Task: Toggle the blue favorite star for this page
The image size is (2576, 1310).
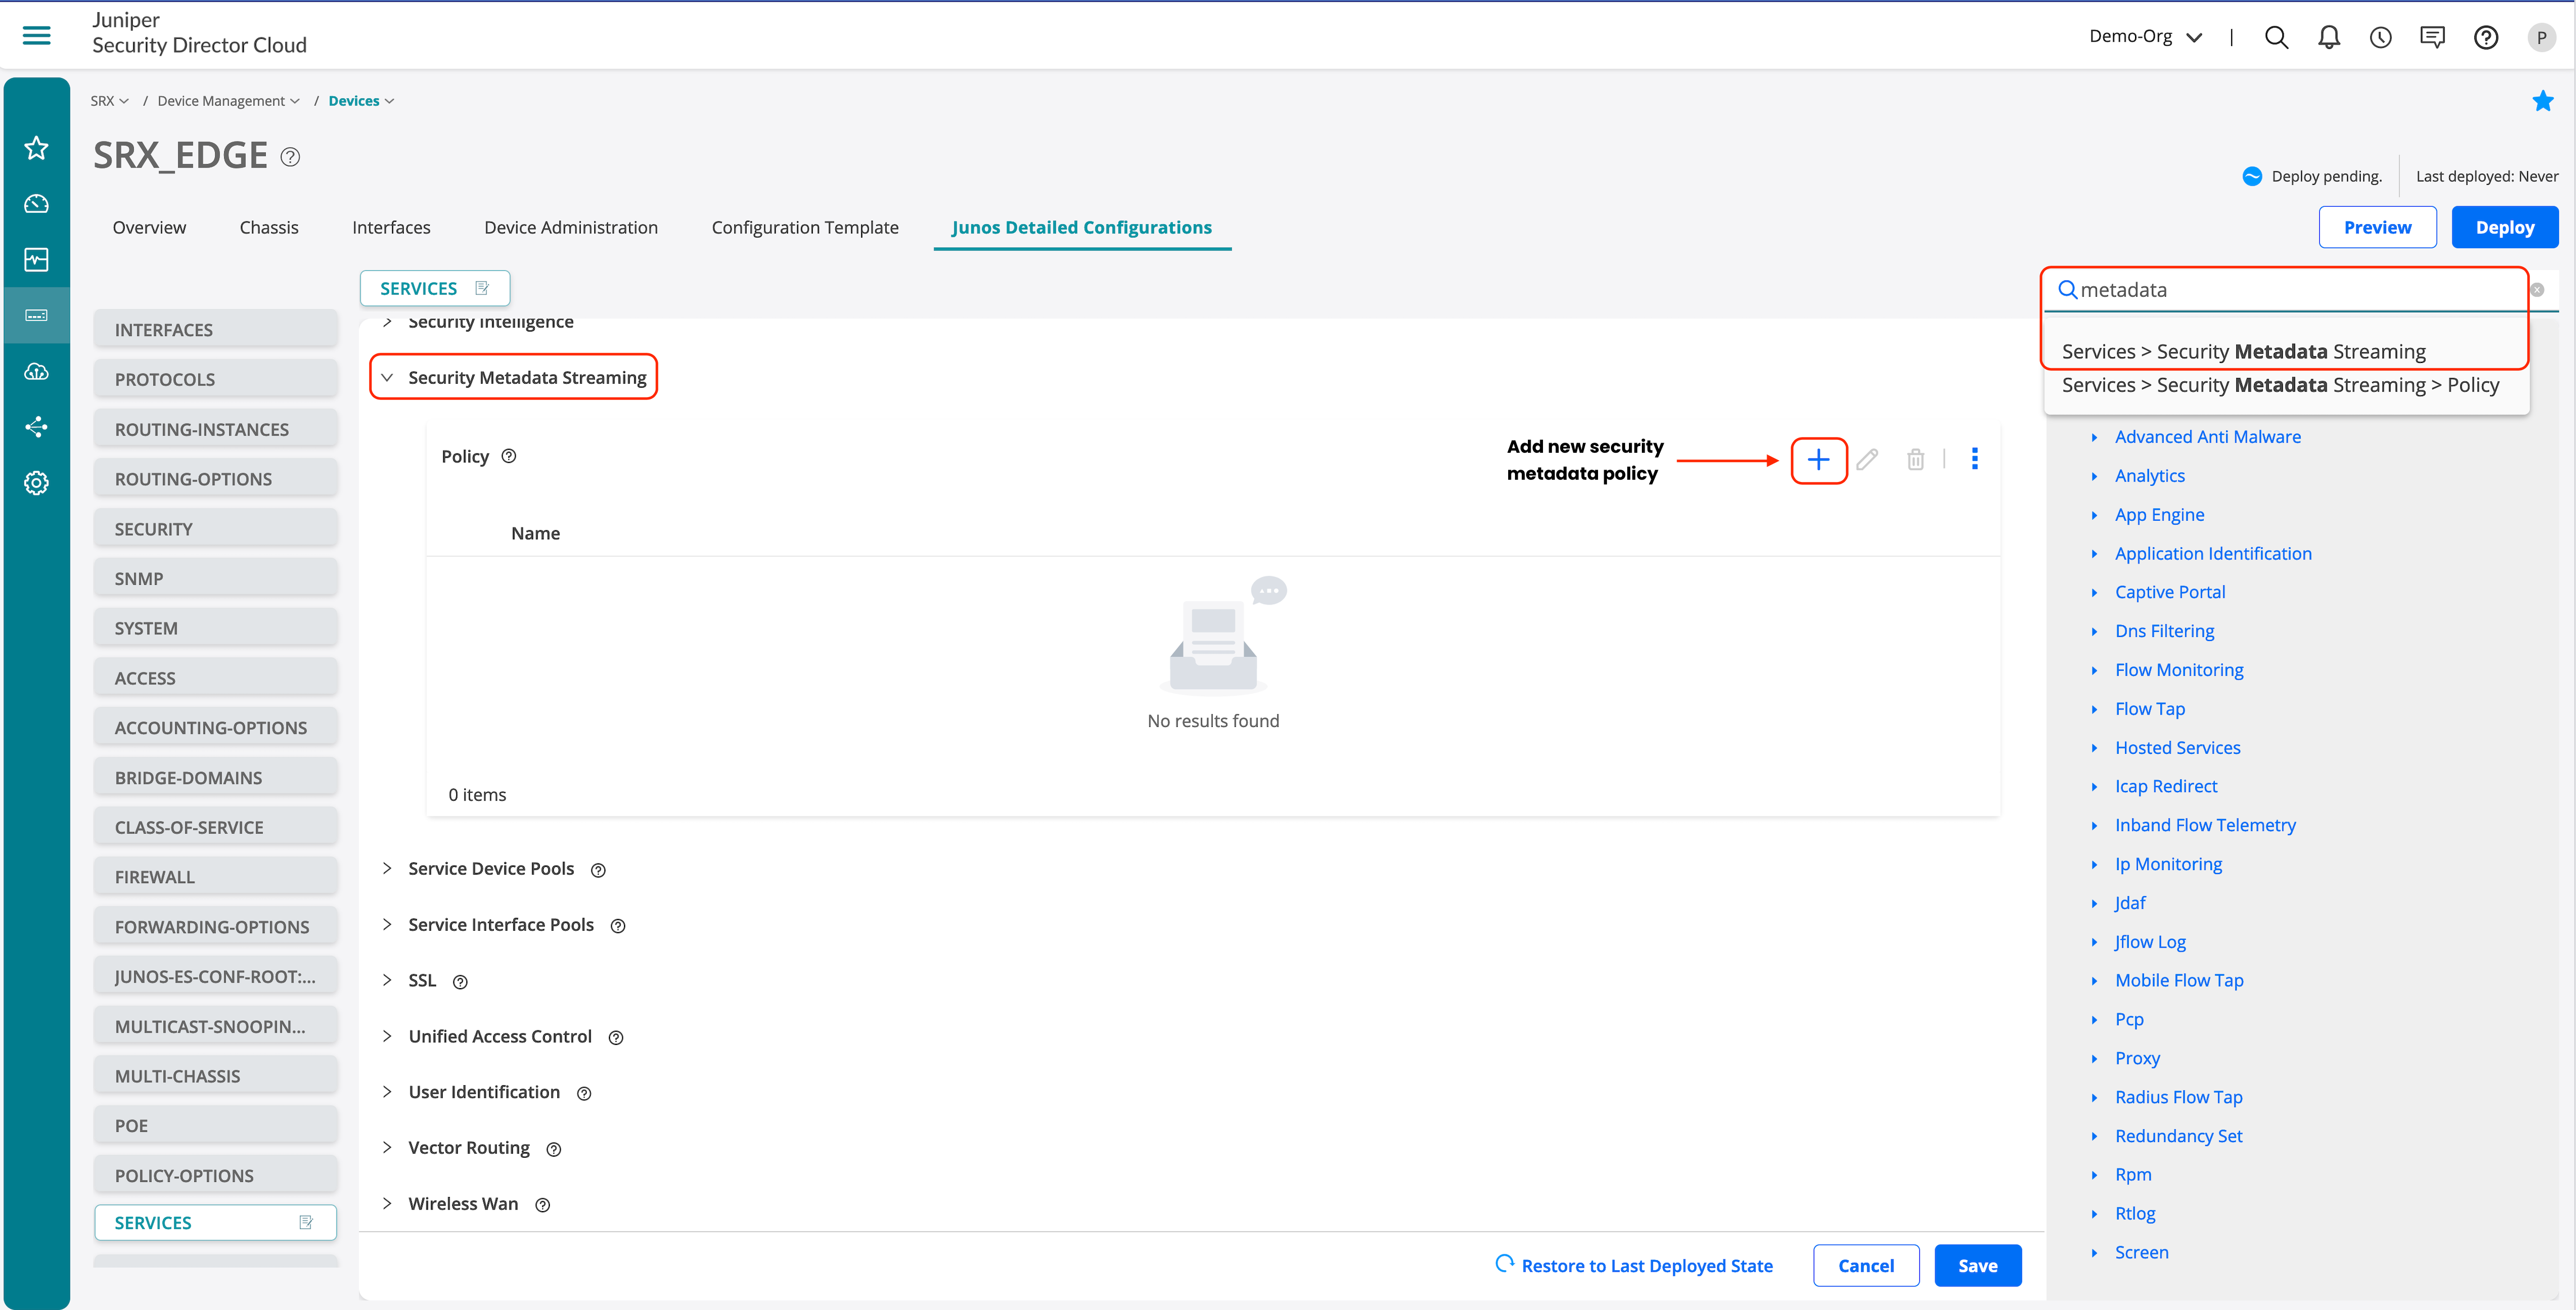Action: (2542, 101)
